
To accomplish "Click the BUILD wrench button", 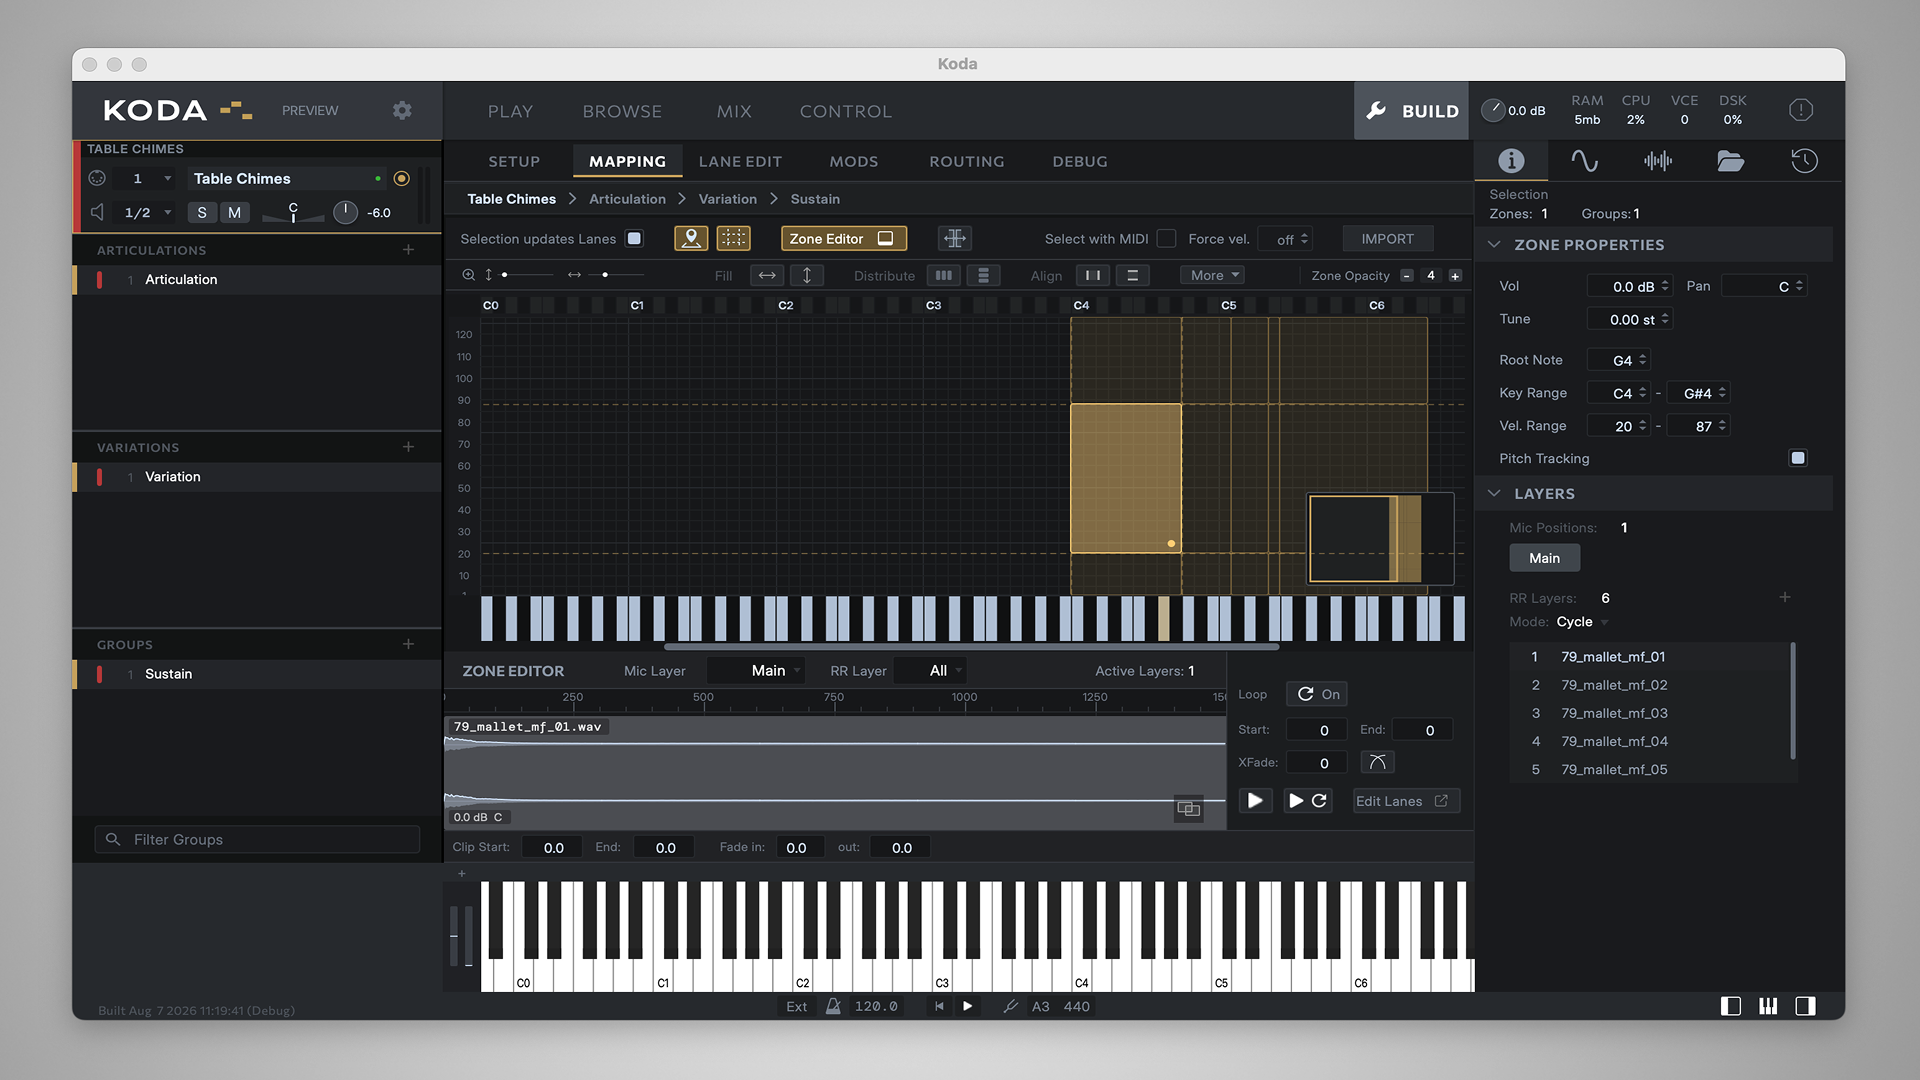I will (x=1411, y=111).
